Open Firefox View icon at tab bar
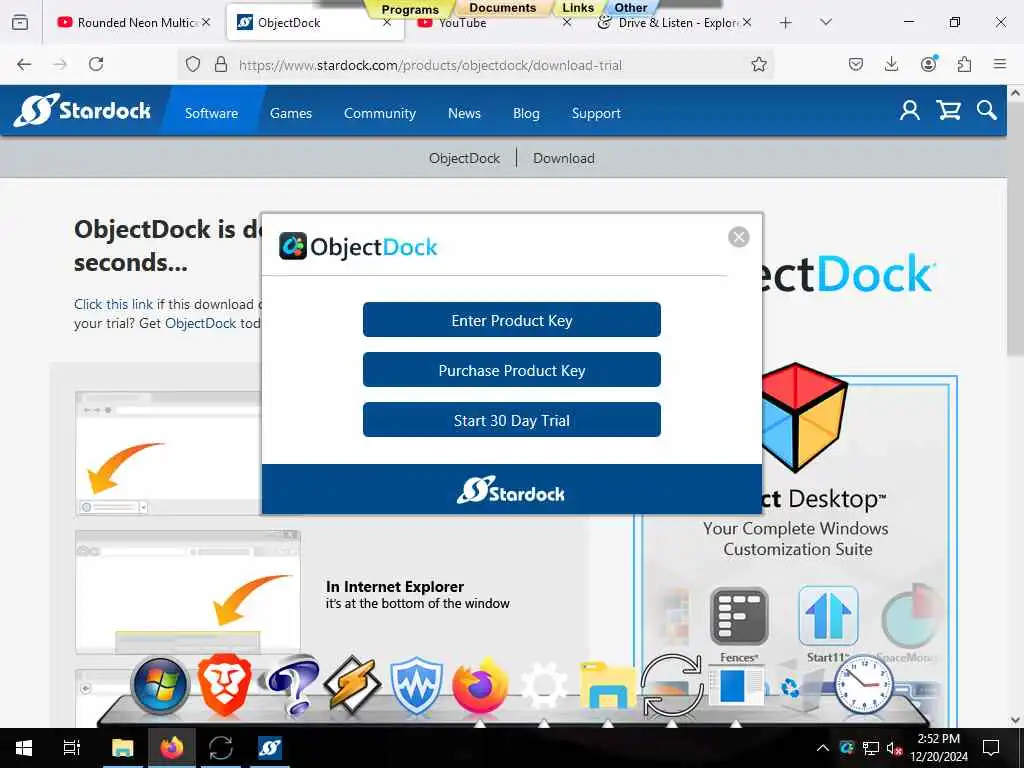The image size is (1024, 768). pos(20,22)
